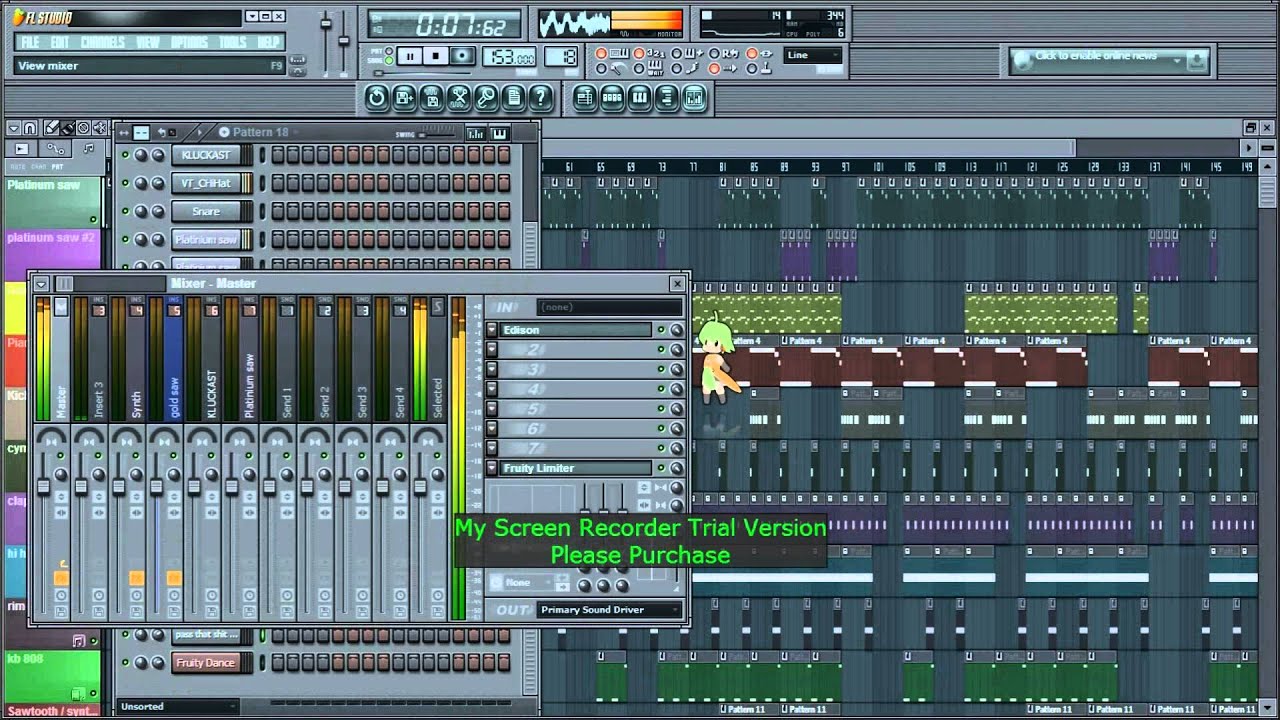Adjust the swing slider in step sequencer
Image resolution: width=1280 pixels, height=720 pixels.
(435, 132)
